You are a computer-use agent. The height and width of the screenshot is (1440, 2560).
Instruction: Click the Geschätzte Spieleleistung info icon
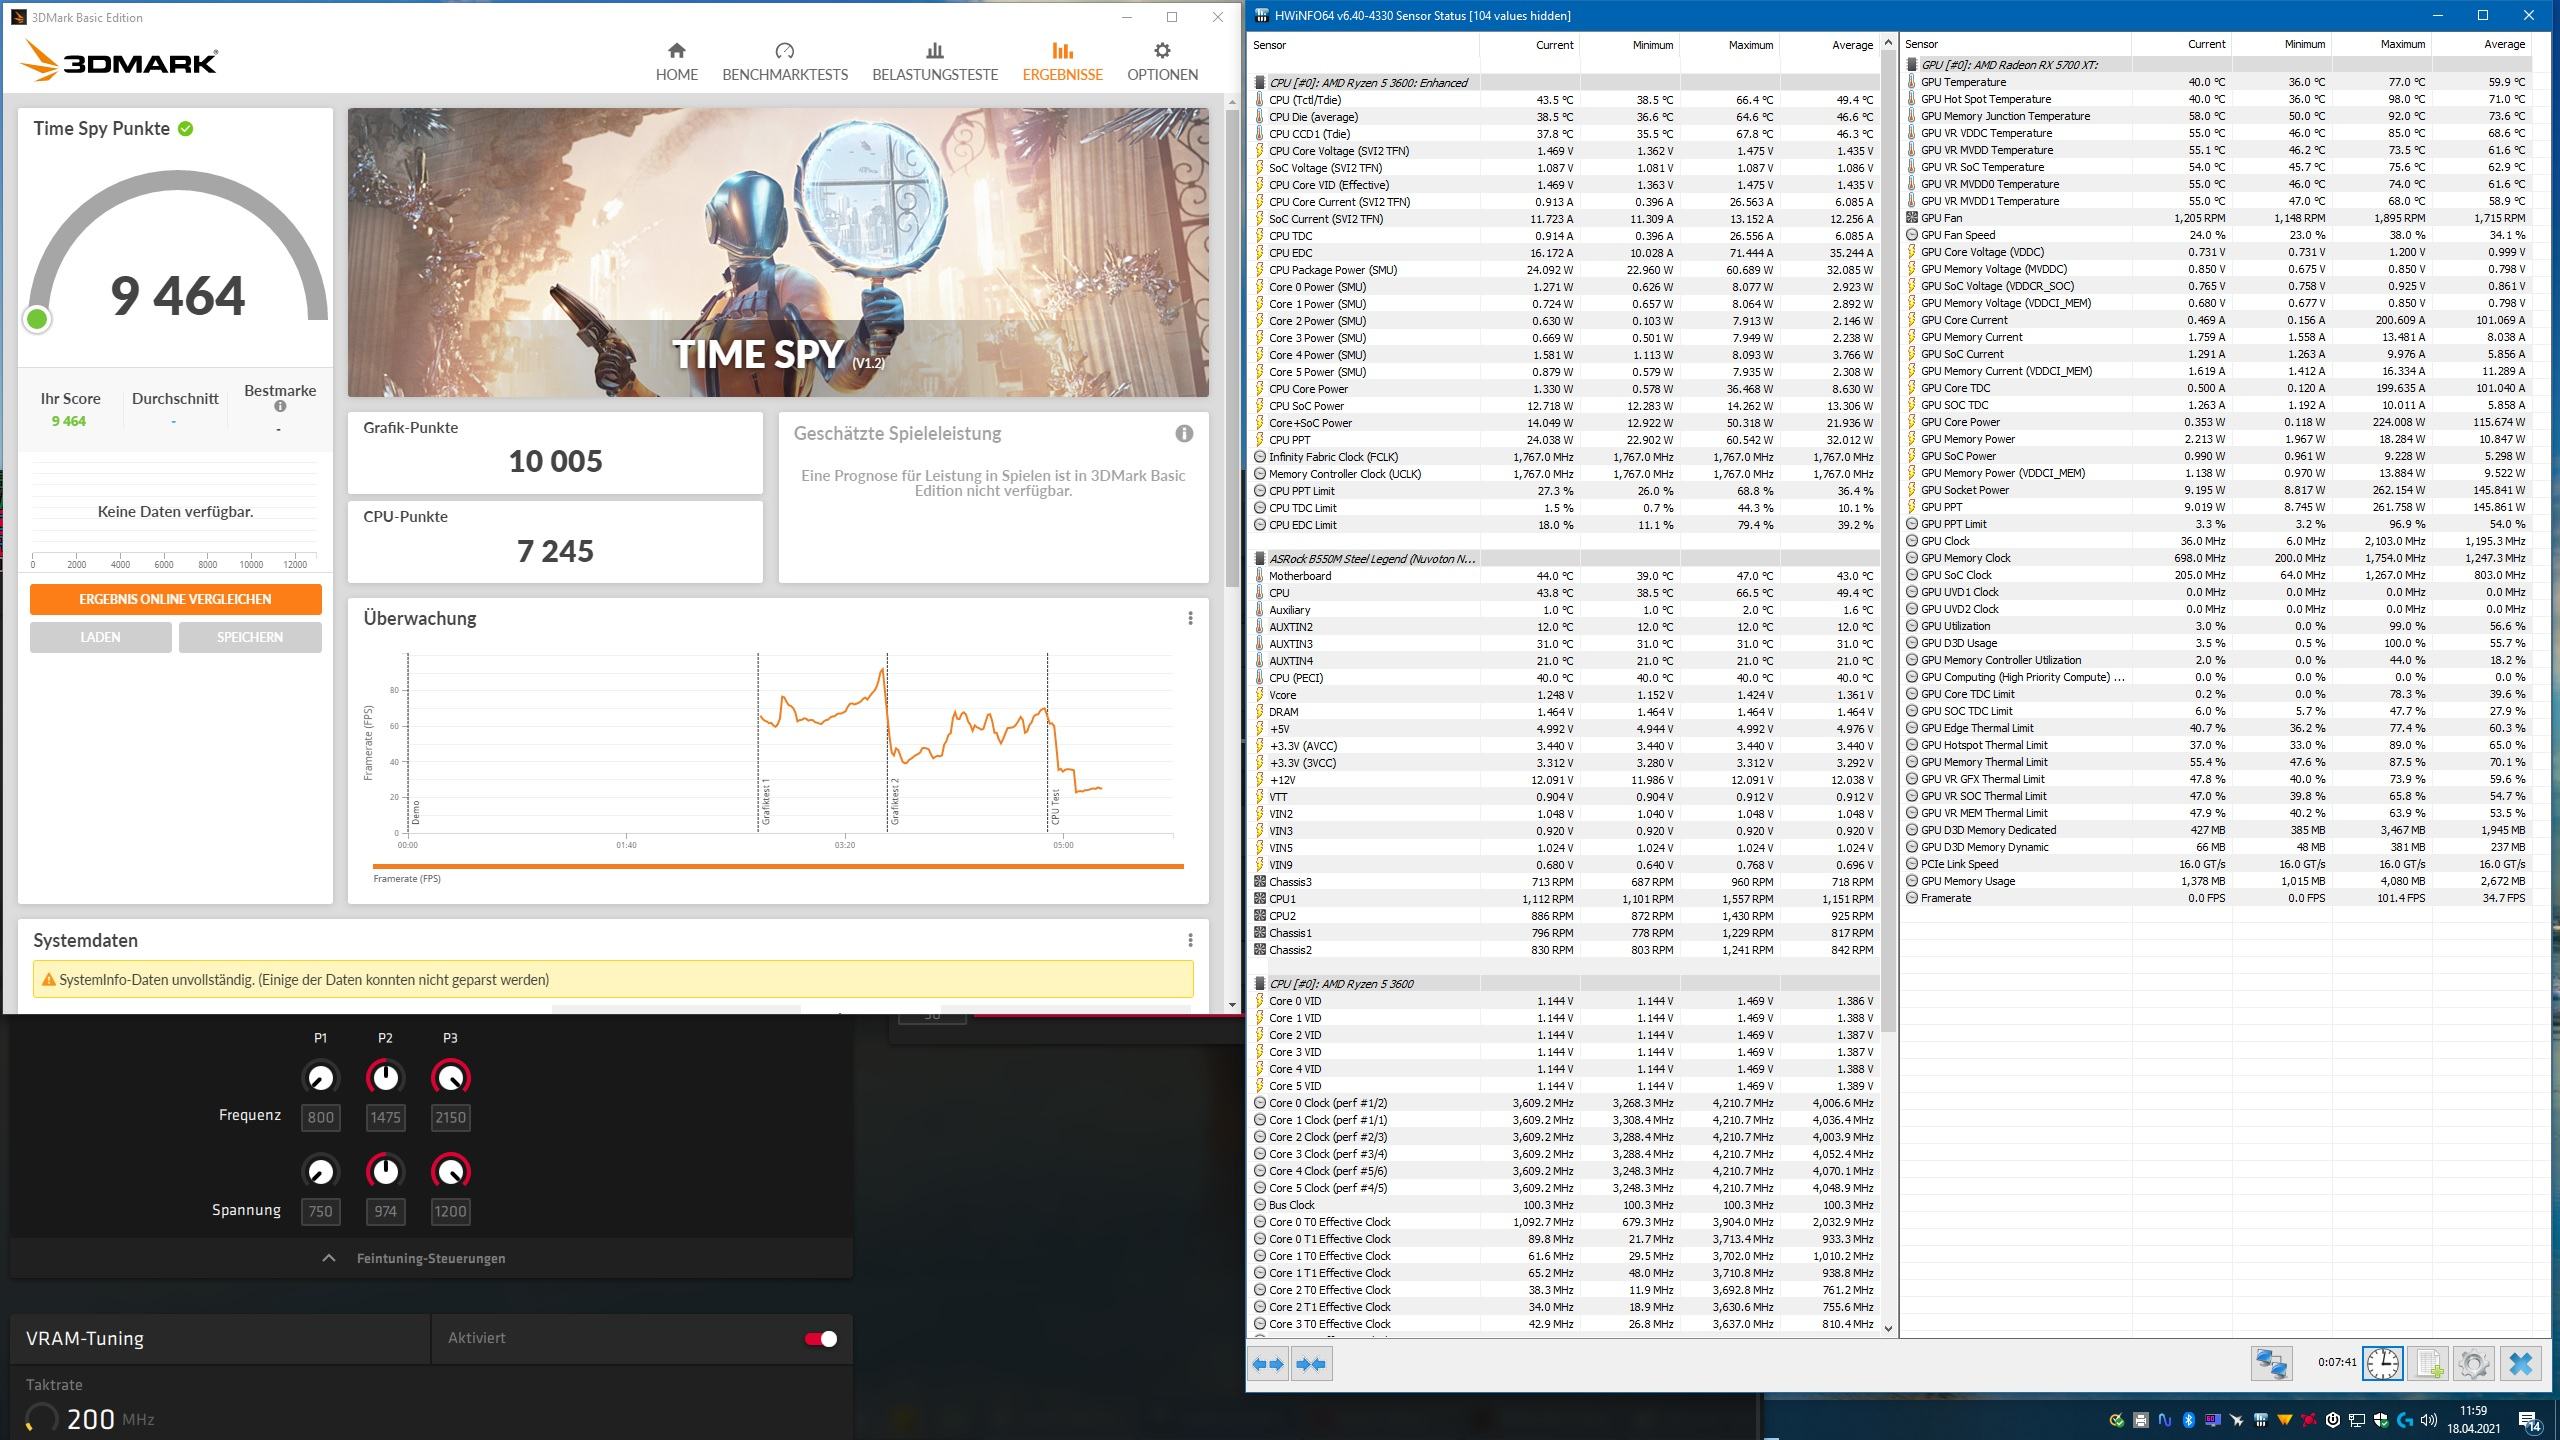(x=1184, y=433)
